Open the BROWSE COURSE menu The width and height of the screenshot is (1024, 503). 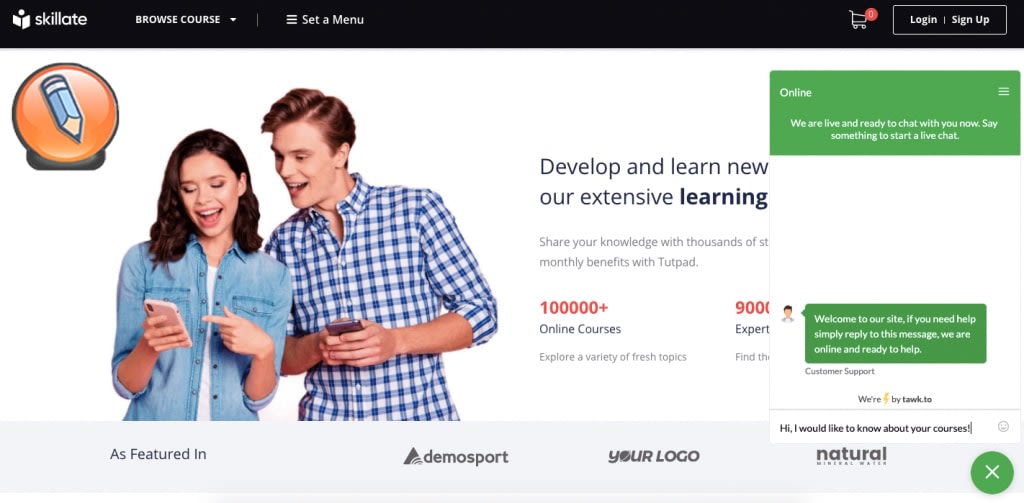pos(185,20)
